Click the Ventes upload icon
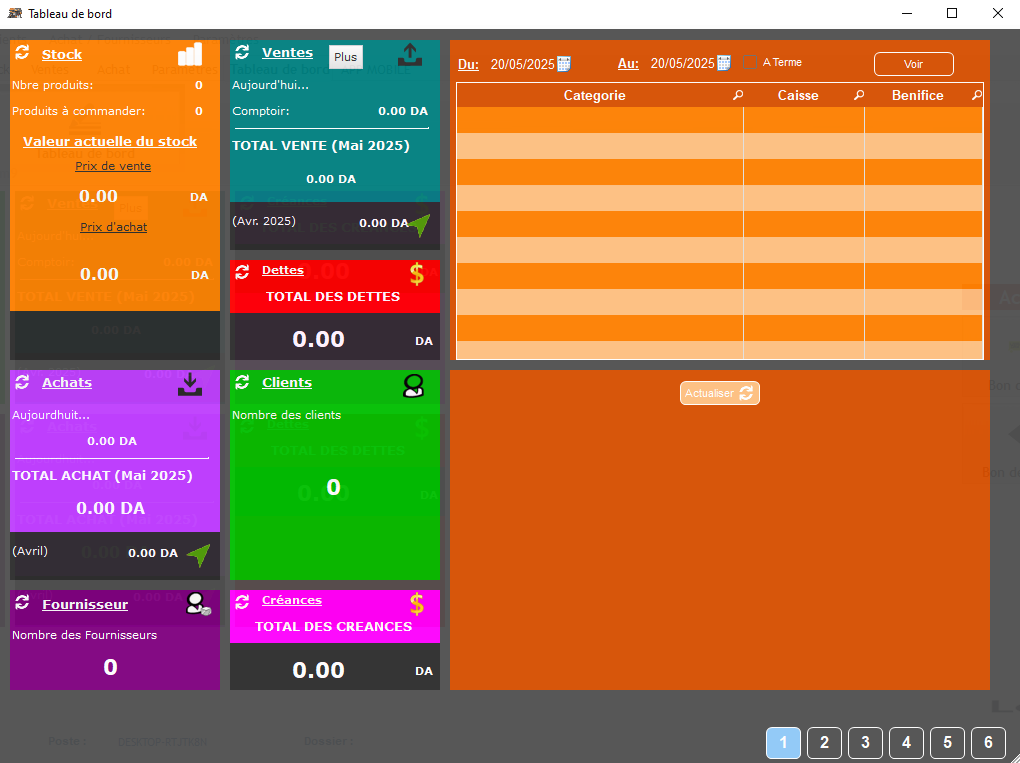The width and height of the screenshot is (1020, 763). 410,54
